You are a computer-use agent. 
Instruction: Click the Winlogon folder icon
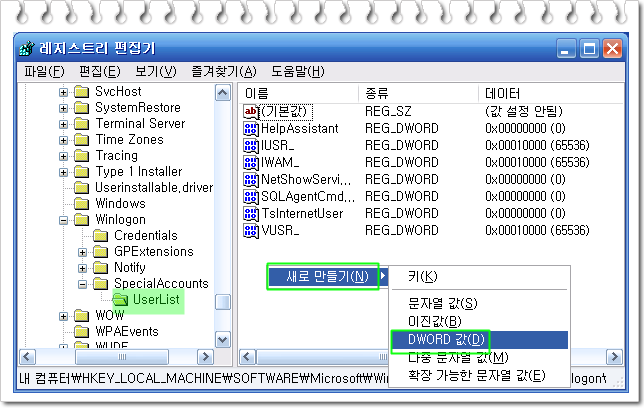pyautogui.click(x=81, y=220)
